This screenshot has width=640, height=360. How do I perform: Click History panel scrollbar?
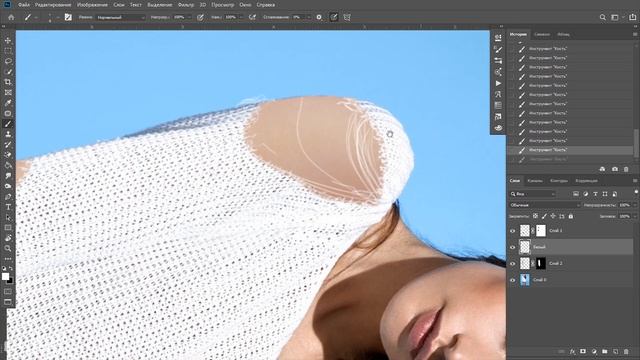(636, 143)
